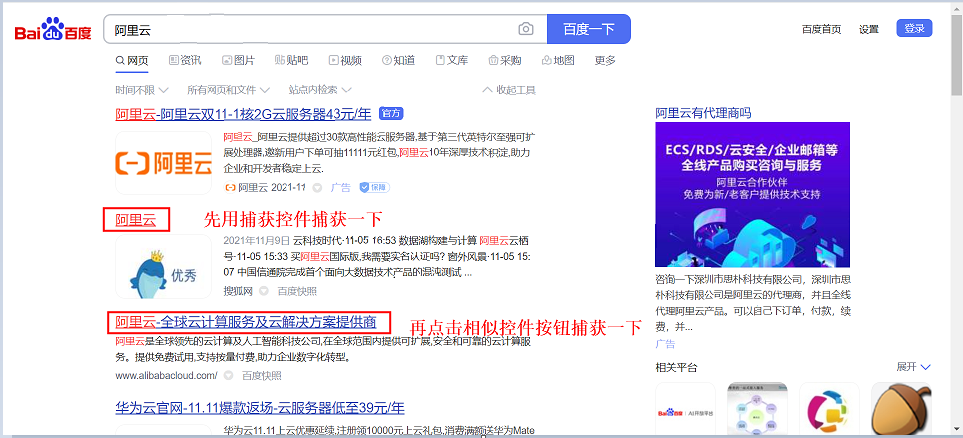Open dropdown arrow beside 搜狐网
The height and width of the screenshot is (438, 963).
(x=263, y=291)
